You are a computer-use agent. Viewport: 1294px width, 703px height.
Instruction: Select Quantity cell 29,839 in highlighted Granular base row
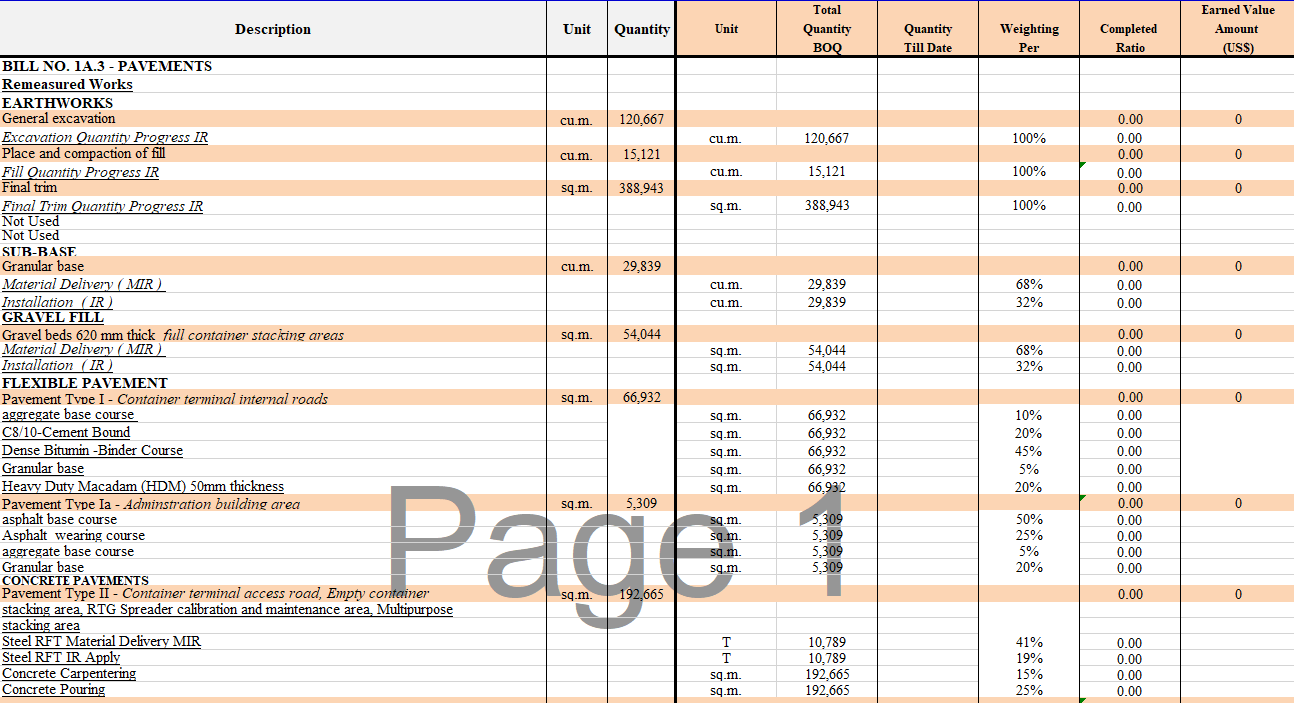(643, 266)
